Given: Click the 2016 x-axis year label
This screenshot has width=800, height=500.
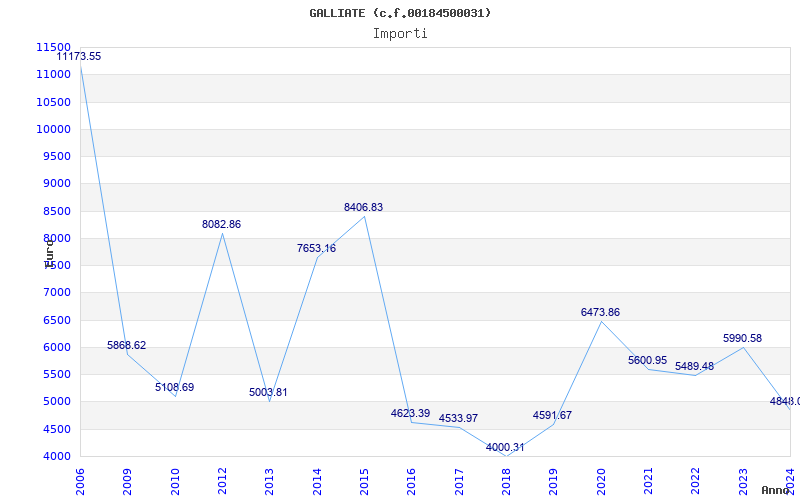Looking at the screenshot, I should coord(411,482).
